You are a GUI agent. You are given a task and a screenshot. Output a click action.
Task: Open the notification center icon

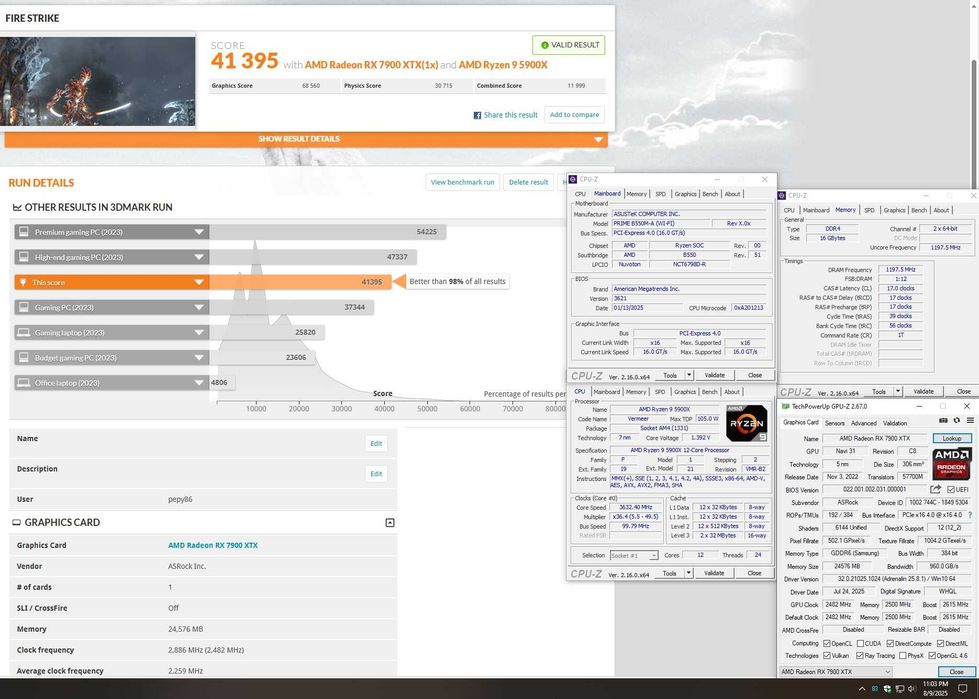tap(962, 689)
